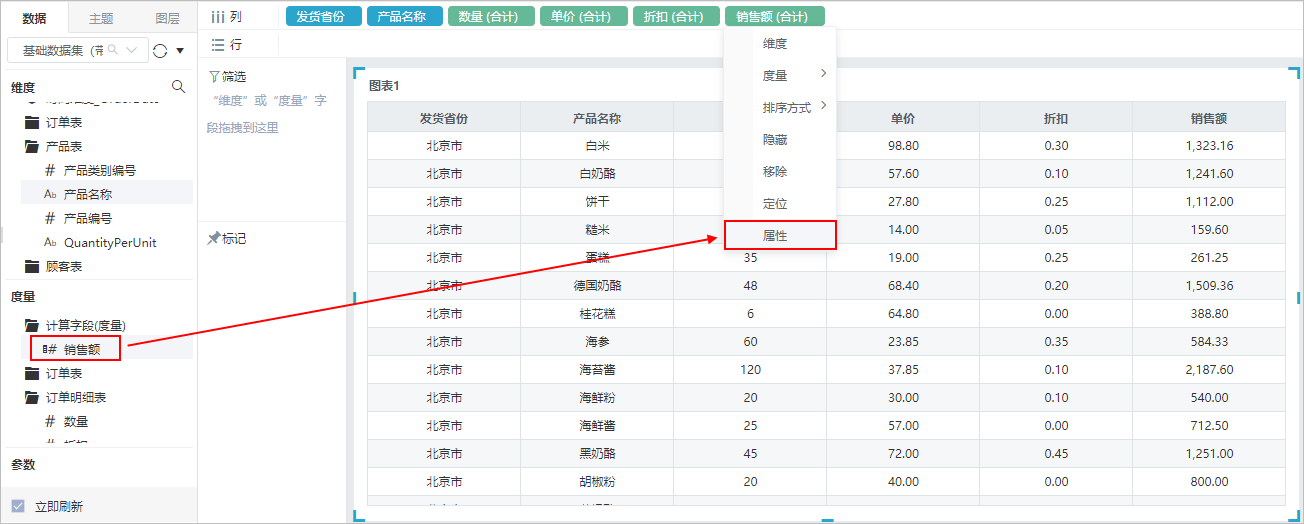
Task: Click the search icon beside 维度
Action: click(179, 87)
